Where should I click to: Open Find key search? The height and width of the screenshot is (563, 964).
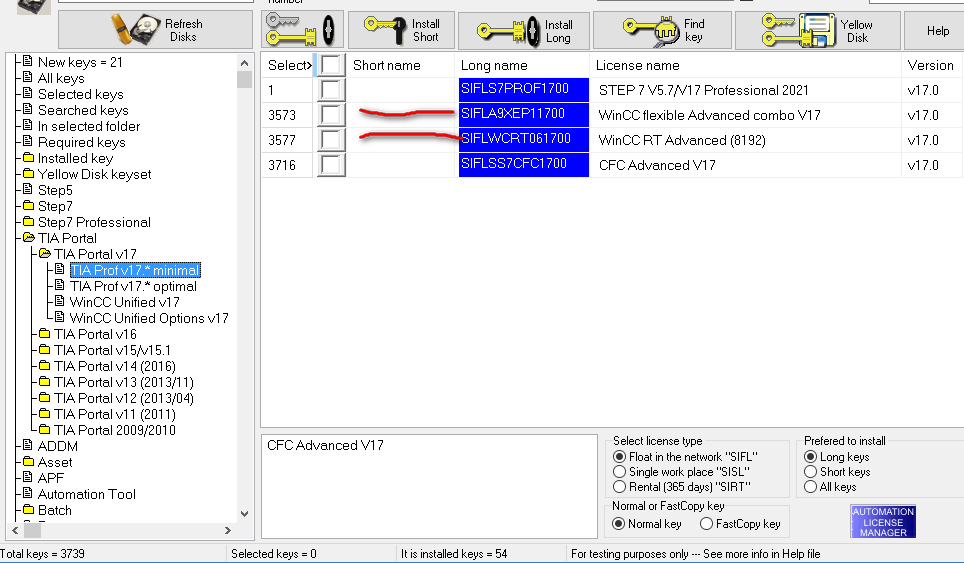662,30
